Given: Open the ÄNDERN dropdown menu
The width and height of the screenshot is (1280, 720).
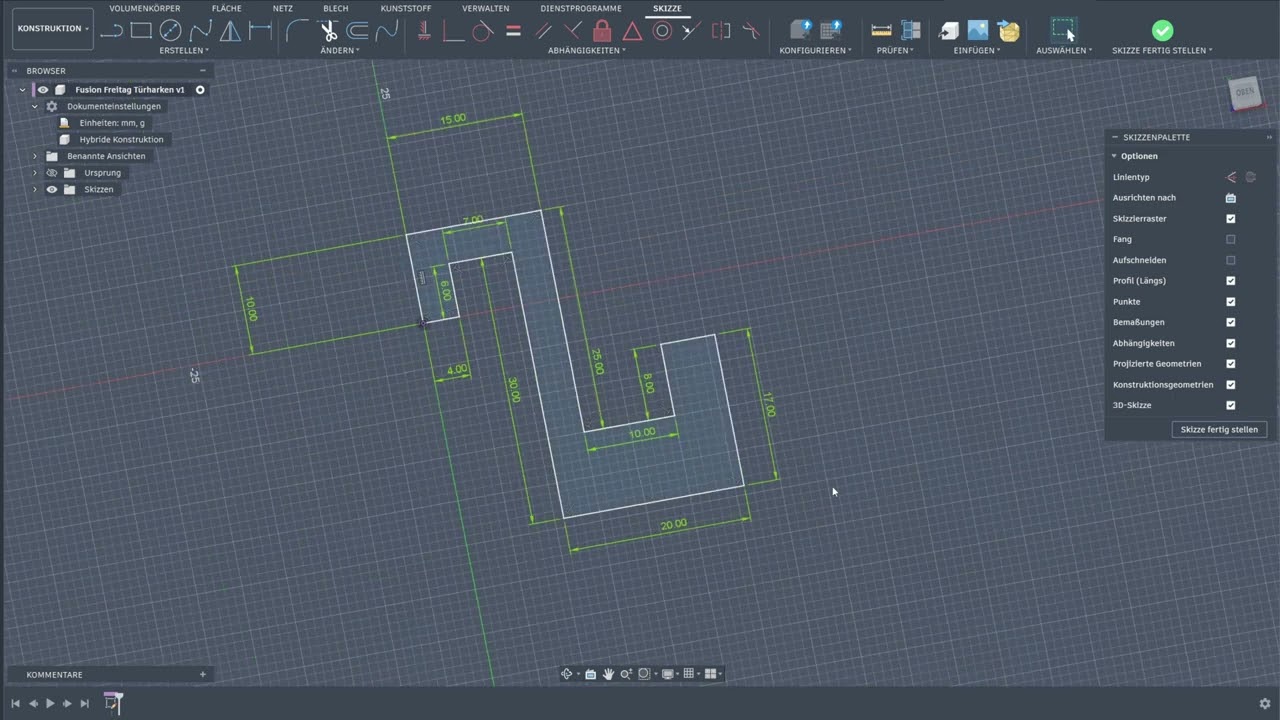Looking at the screenshot, I should [x=340, y=50].
